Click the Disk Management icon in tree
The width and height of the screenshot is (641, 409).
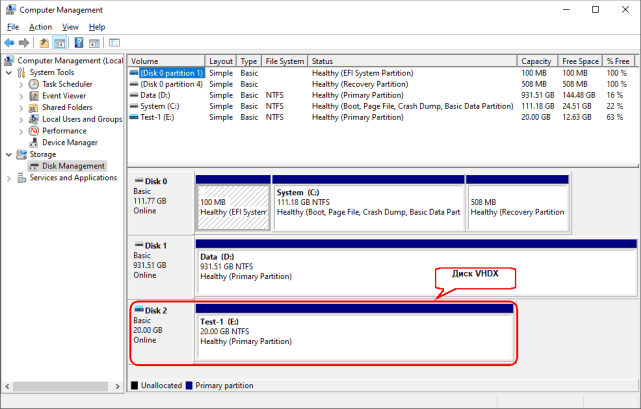click(x=34, y=166)
